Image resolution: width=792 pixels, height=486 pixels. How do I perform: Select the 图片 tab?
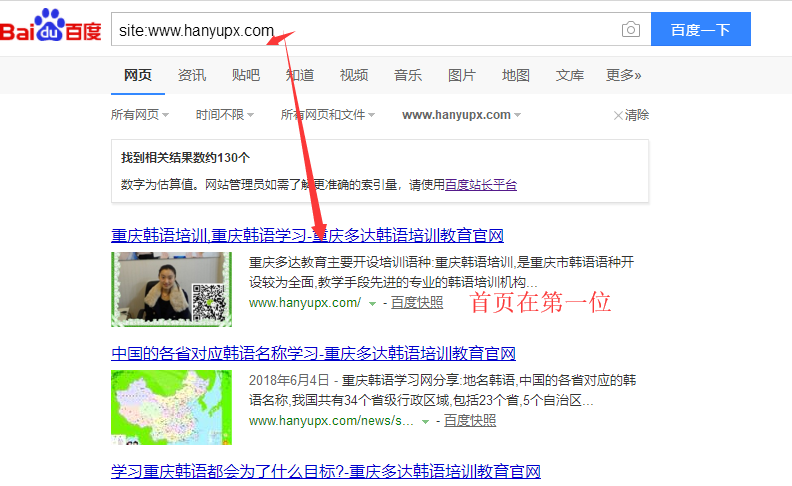click(462, 75)
